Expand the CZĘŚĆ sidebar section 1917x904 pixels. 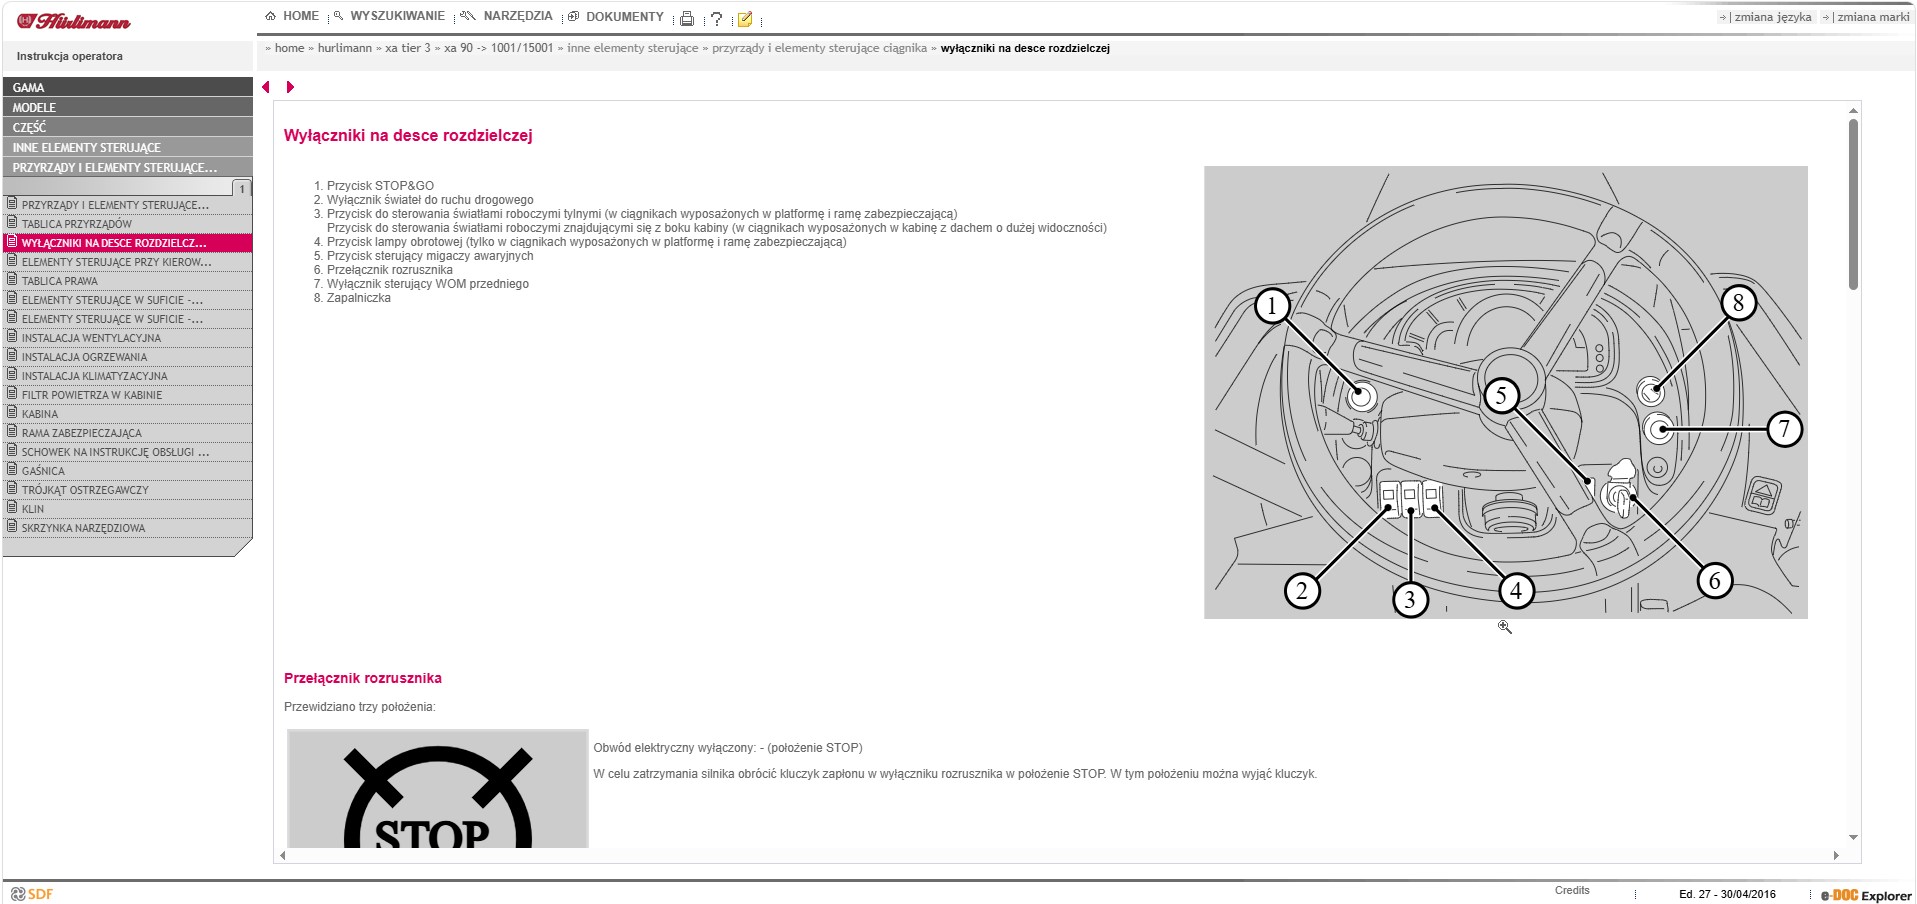pos(128,127)
